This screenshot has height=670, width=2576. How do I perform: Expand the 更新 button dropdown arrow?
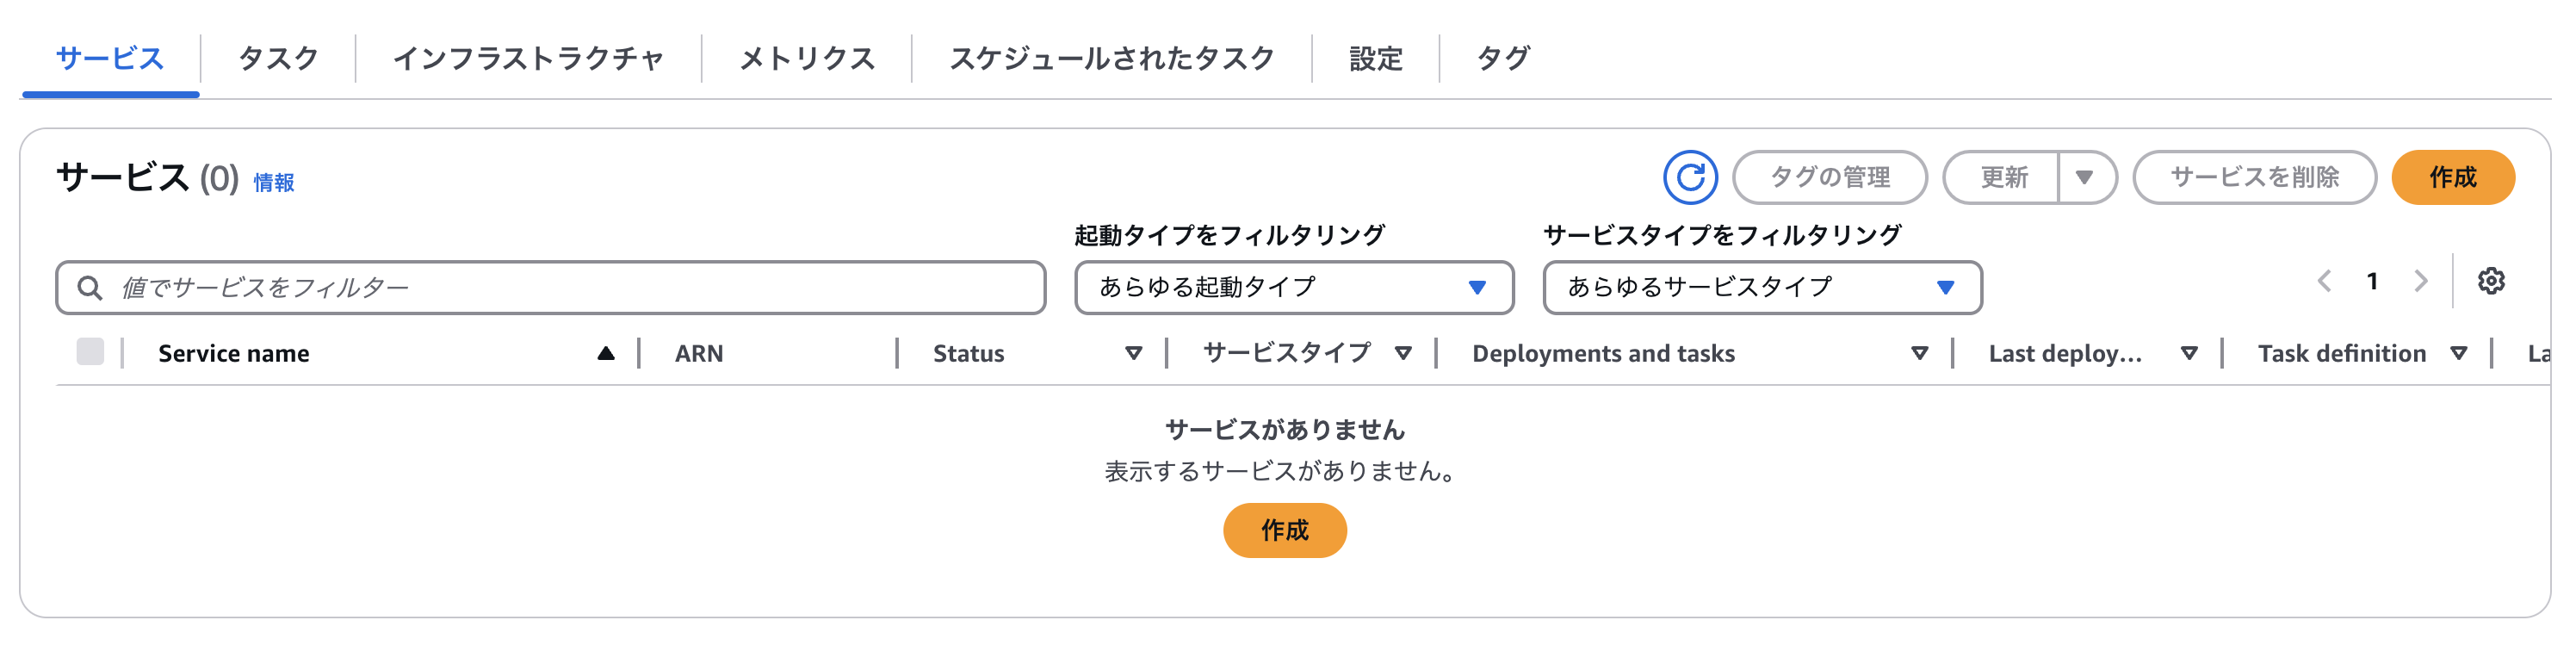(x=2084, y=178)
